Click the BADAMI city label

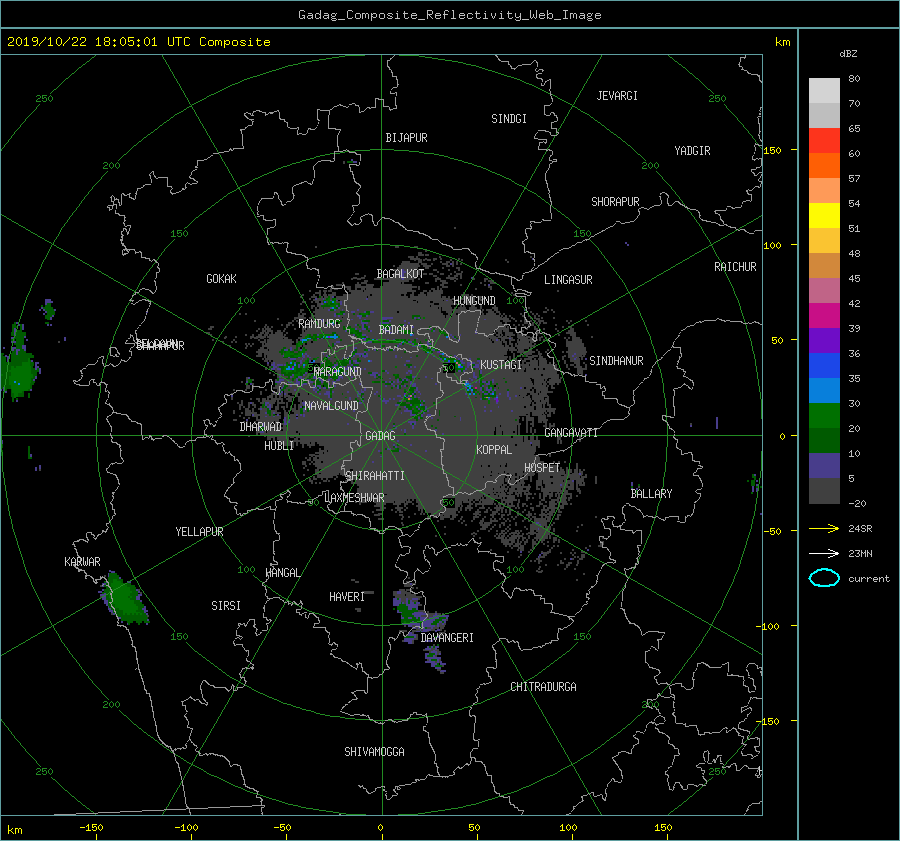[396, 330]
